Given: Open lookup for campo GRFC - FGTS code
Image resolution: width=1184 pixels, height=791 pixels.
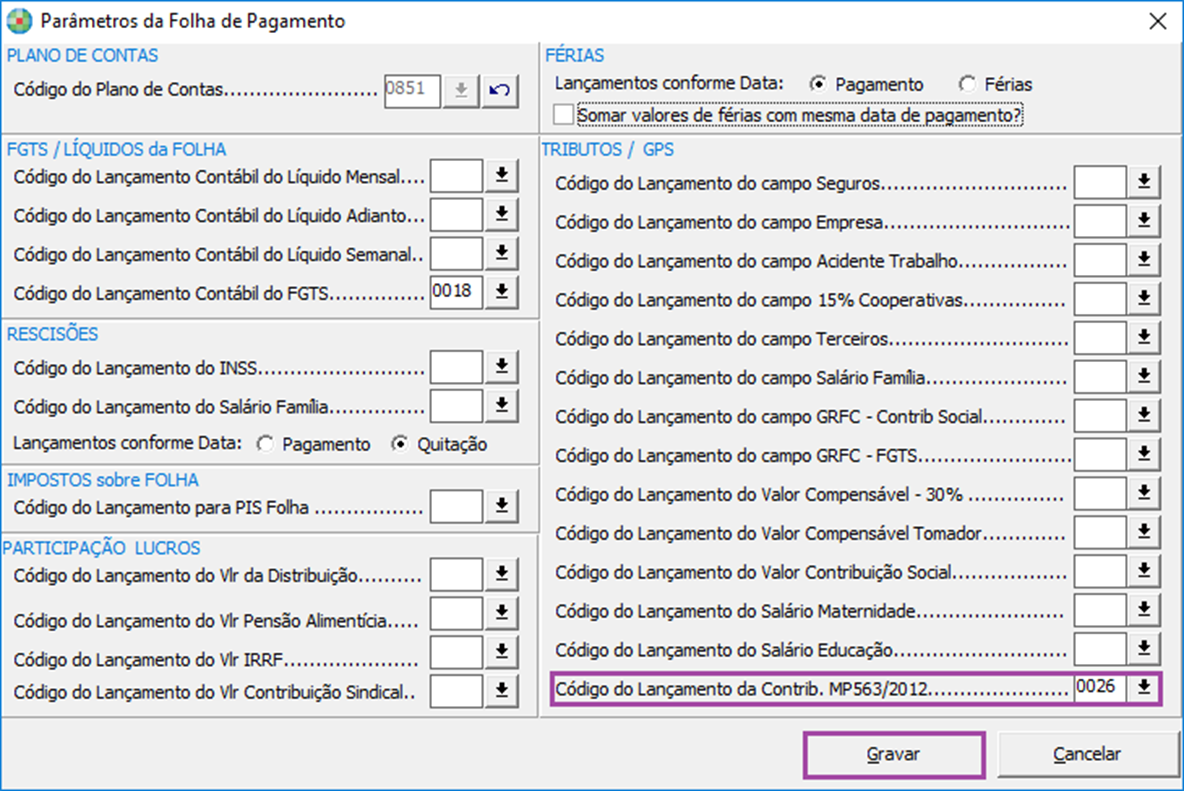Looking at the screenshot, I should click(x=1144, y=454).
